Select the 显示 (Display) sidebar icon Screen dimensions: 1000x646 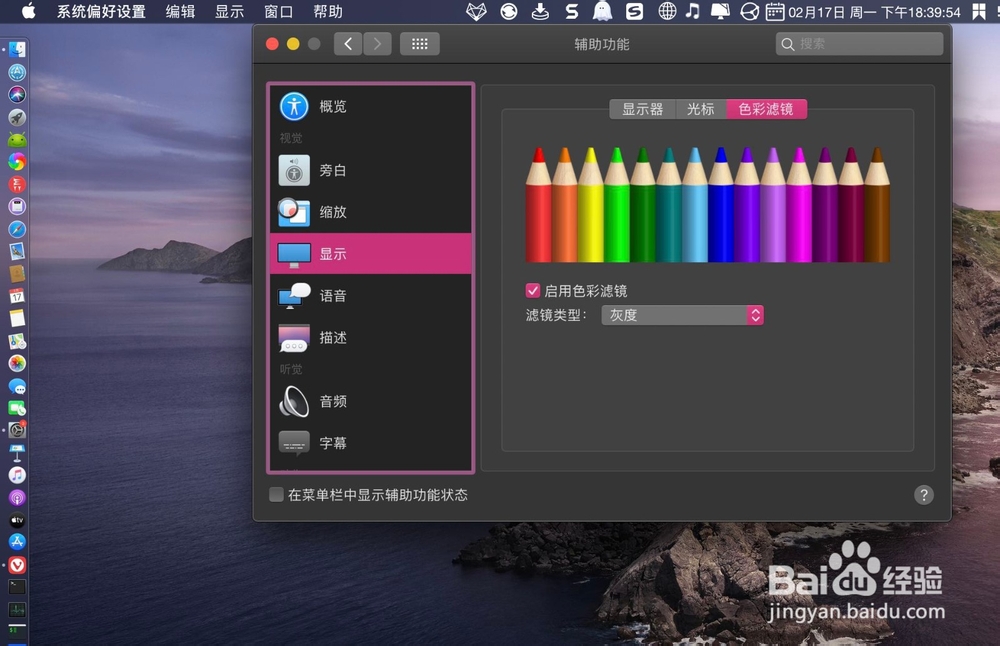click(x=333, y=253)
